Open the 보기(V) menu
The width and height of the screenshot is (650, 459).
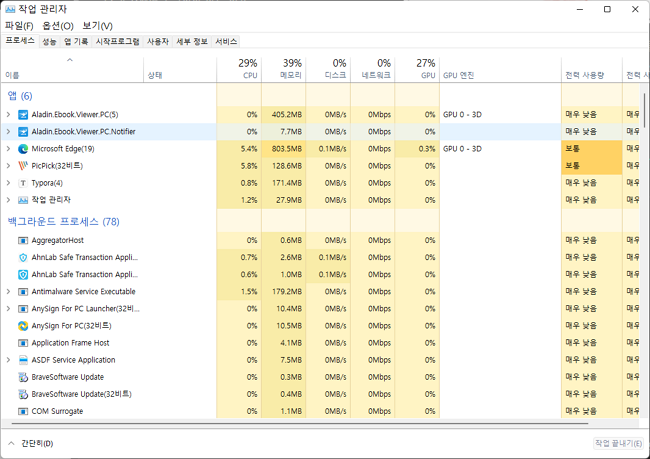[97, 26]
